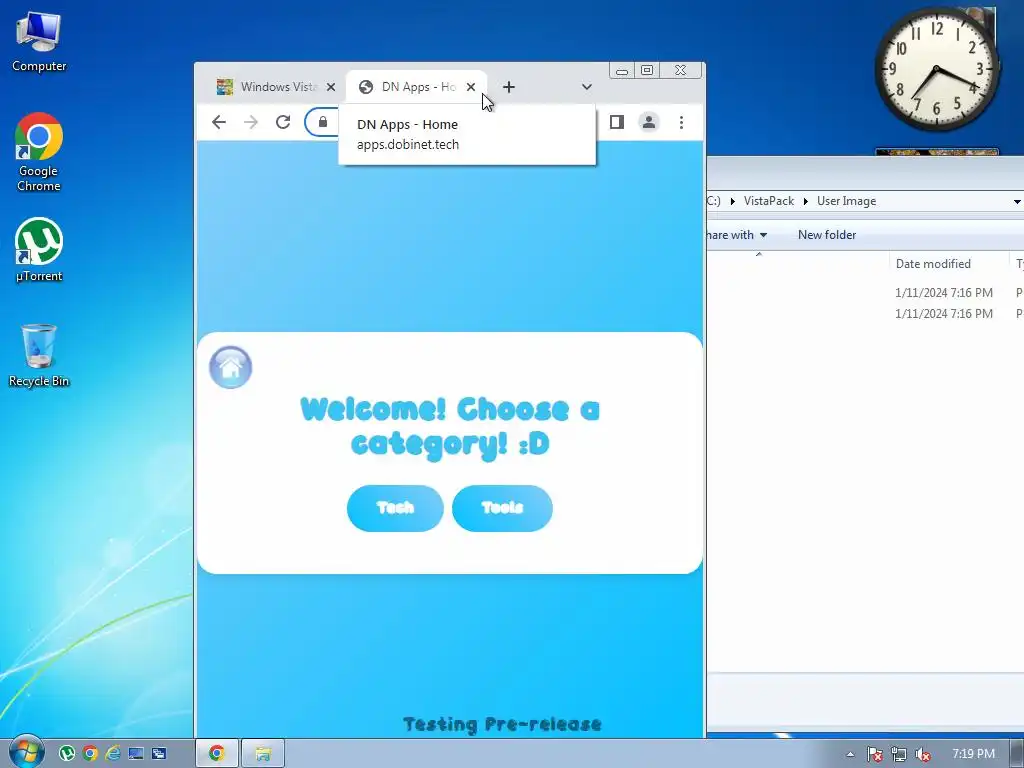The image size is (1024, 768).
Task: Open the Share with dropdown in Explorer
Action: tap(737, 235)
